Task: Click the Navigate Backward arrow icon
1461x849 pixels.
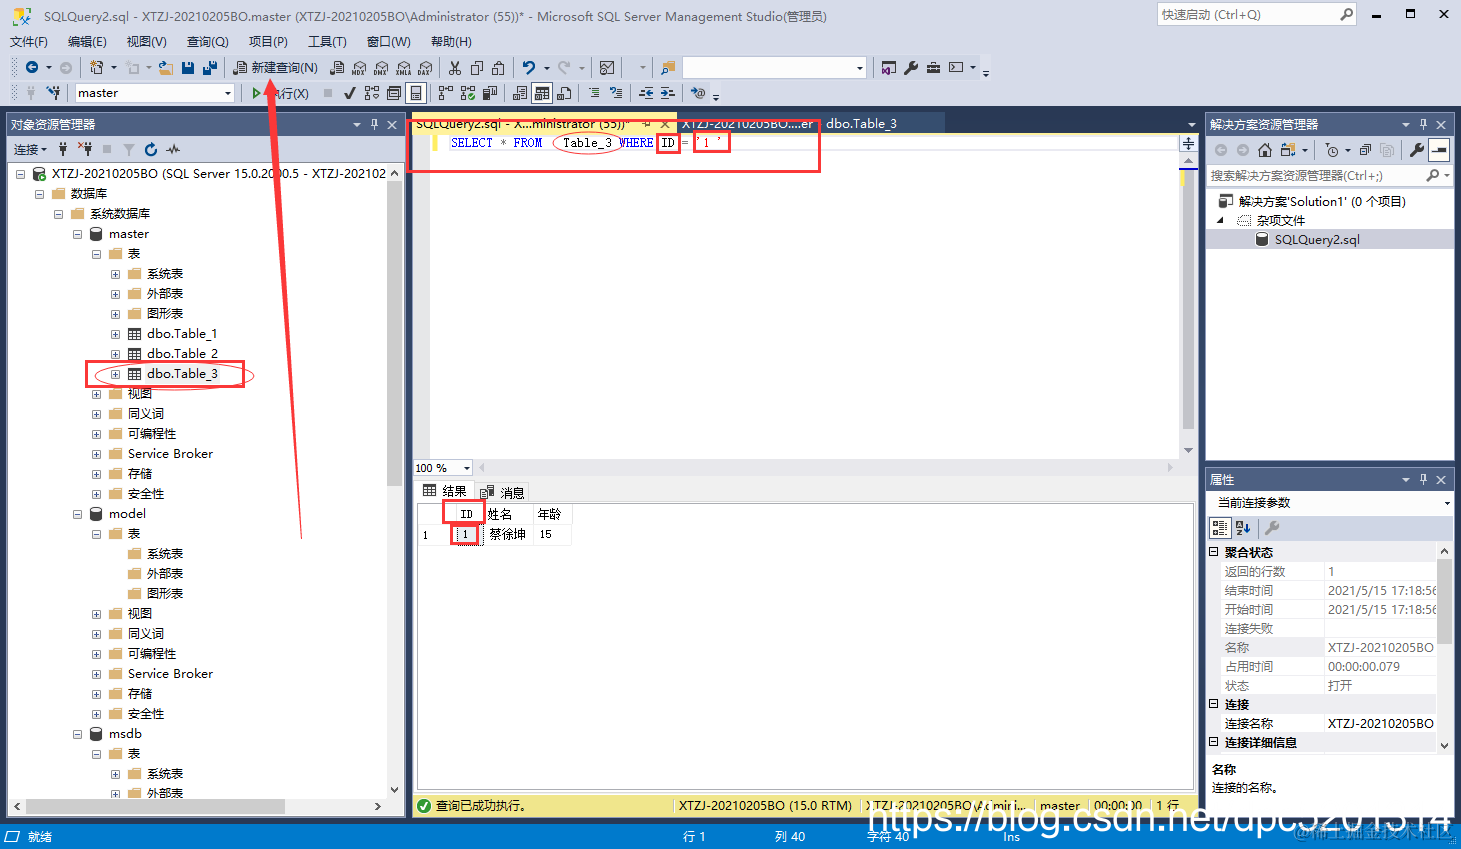Action: coord(32,68)
